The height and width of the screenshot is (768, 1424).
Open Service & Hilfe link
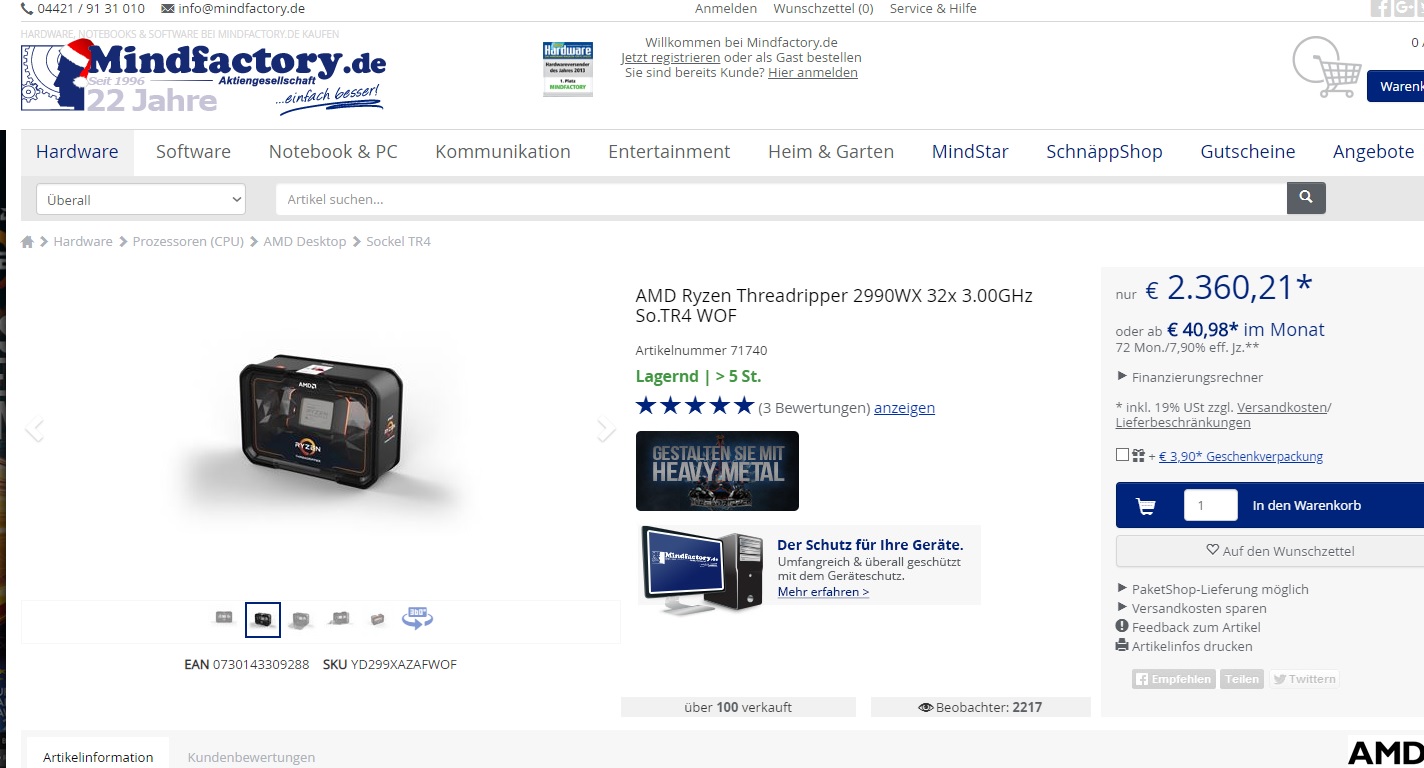[933, 8]
